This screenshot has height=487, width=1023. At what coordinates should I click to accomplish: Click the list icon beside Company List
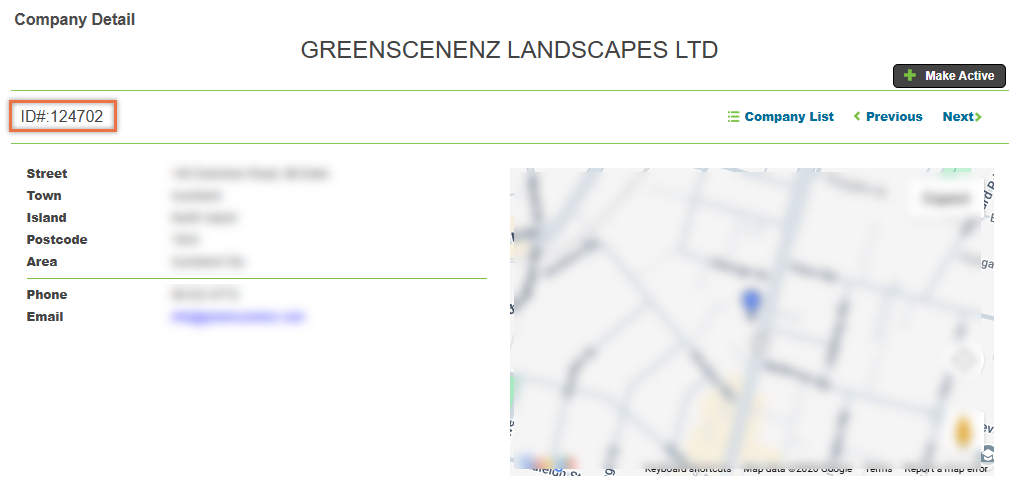[733, 117]
